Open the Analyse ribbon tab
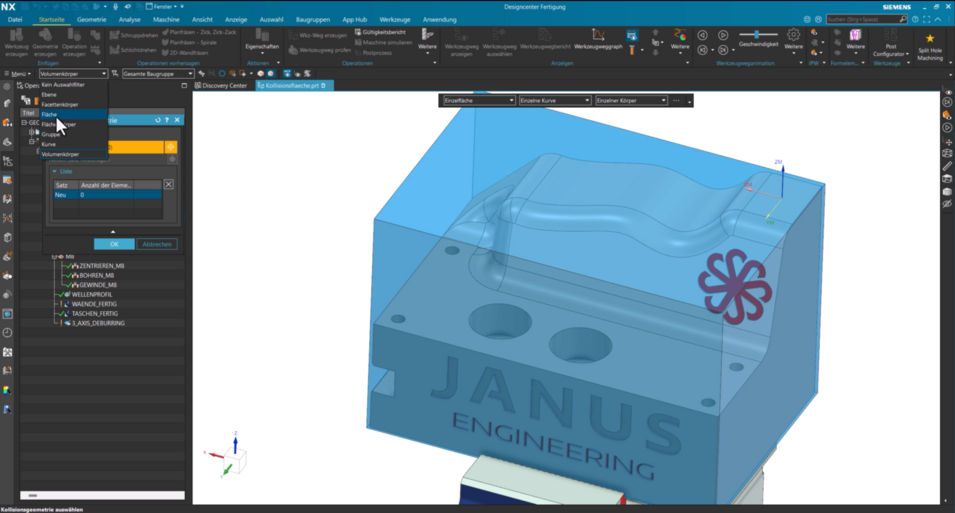Image resolution: width=955 pixels, height=513 pixels. 129,19
